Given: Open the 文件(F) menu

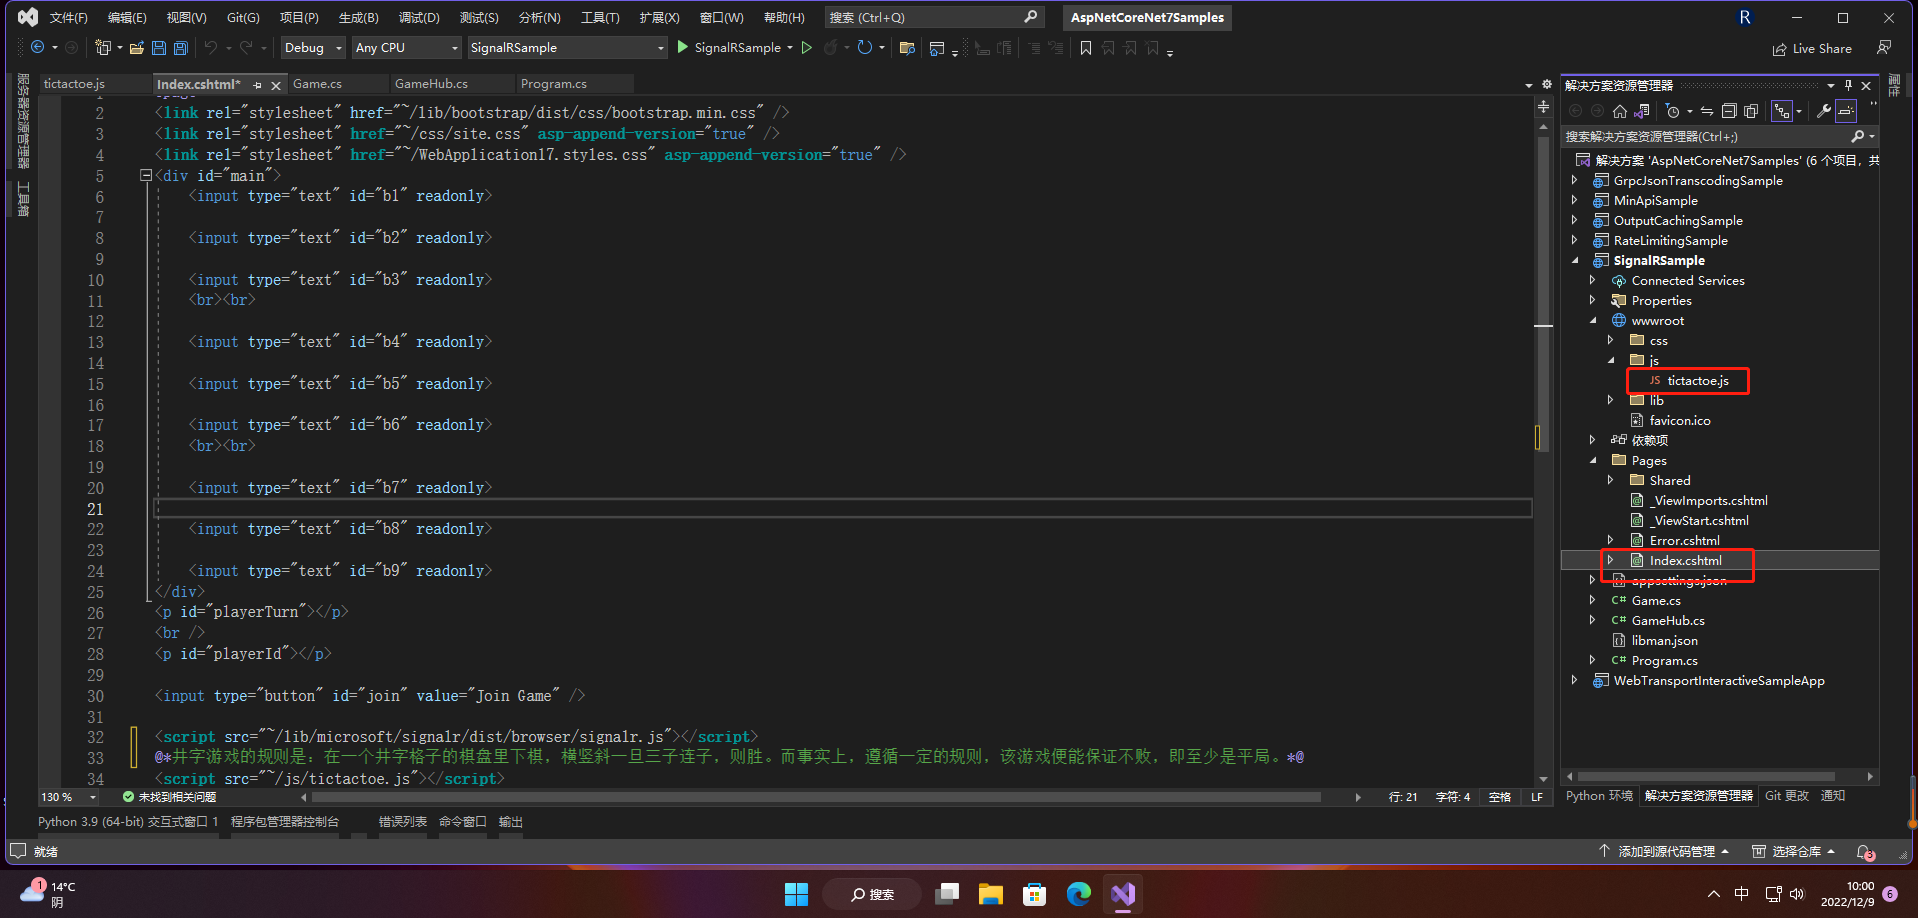Looking at the screenshot, I should pyautogui.click(x=69, y=18).
